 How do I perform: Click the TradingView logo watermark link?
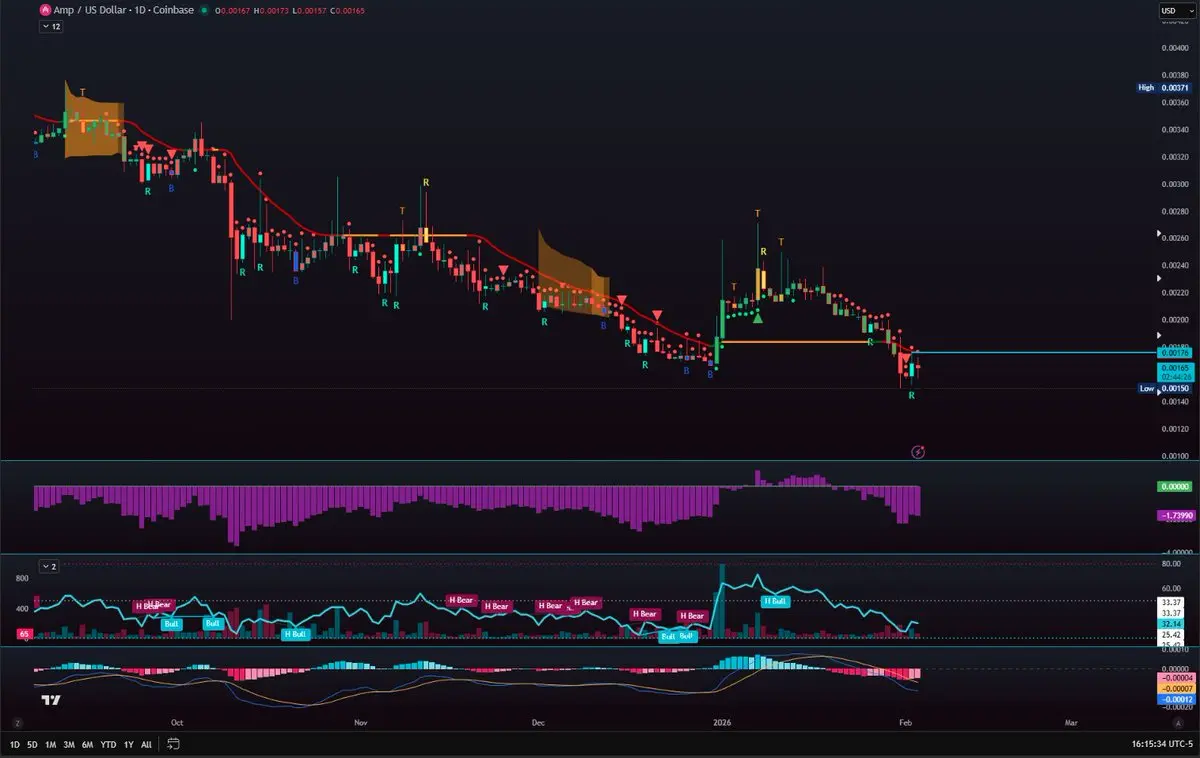coord(53,701)
